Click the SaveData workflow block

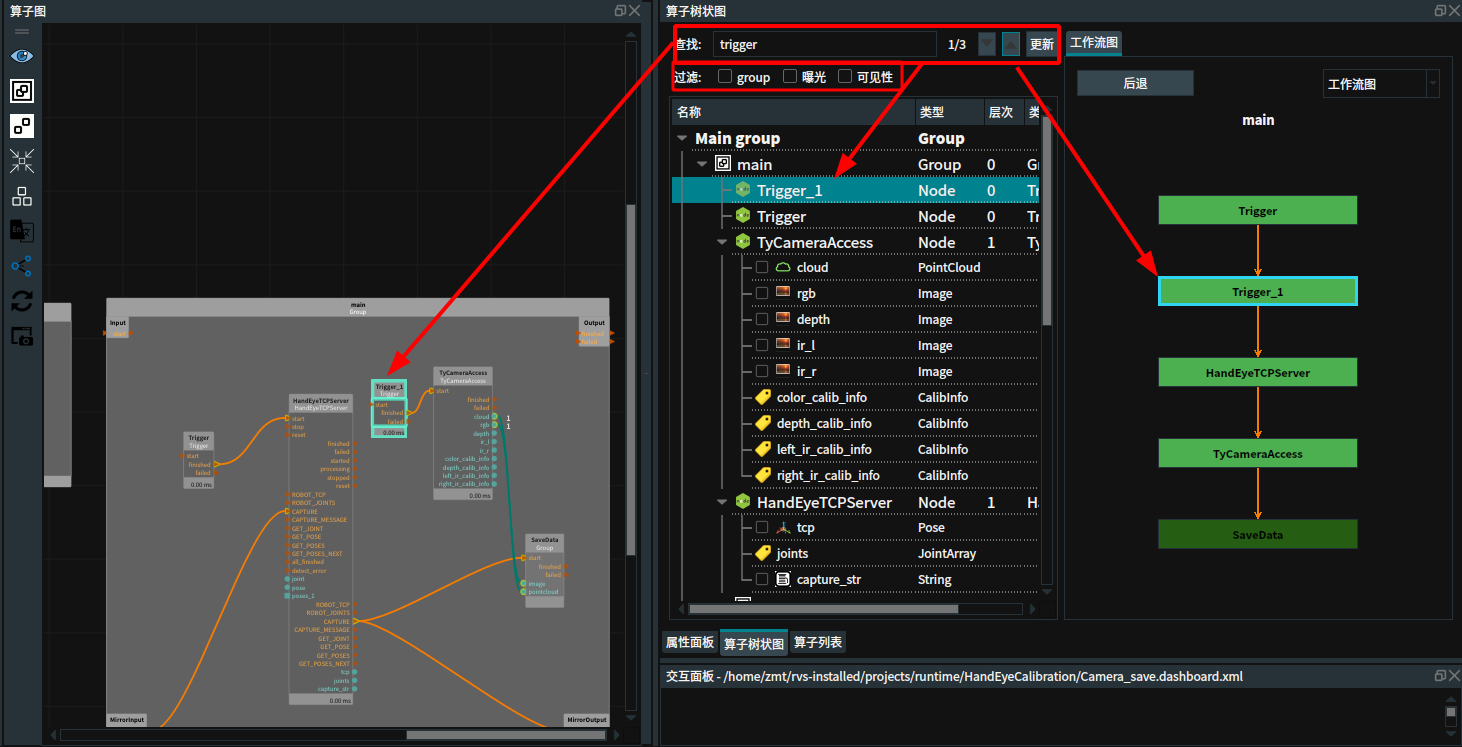tap(1258, 534)
